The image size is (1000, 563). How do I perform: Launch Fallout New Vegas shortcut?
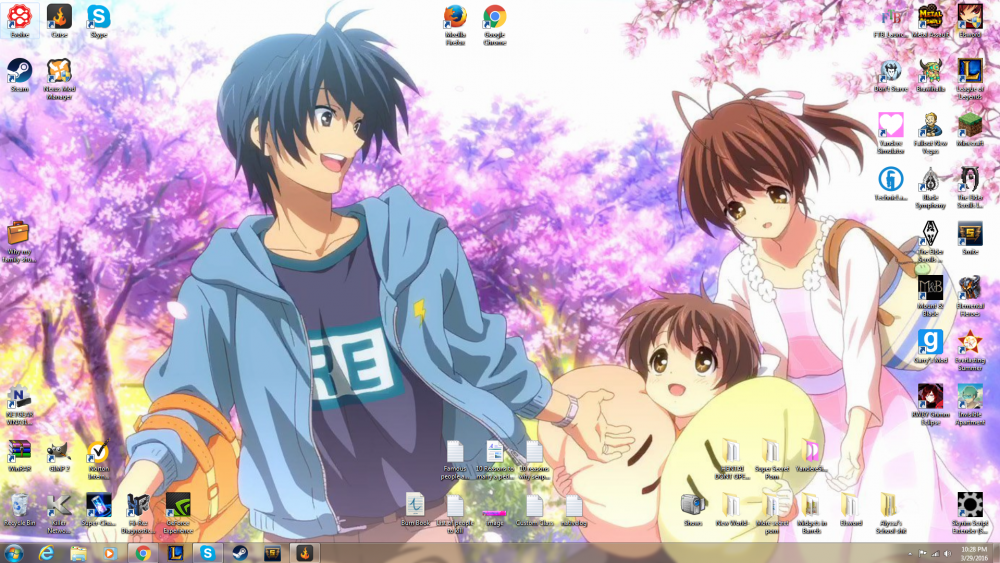pyautogui.click(x=930, y=125)
